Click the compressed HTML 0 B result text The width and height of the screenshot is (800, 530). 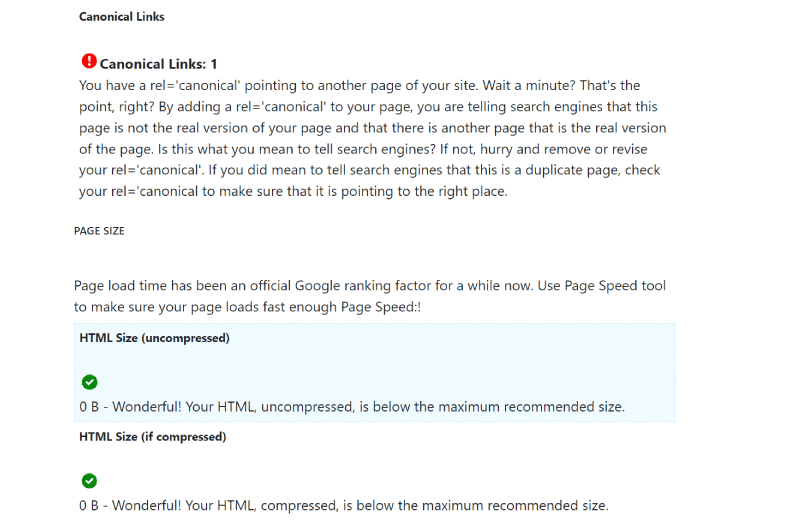click(x=344, y=506)
